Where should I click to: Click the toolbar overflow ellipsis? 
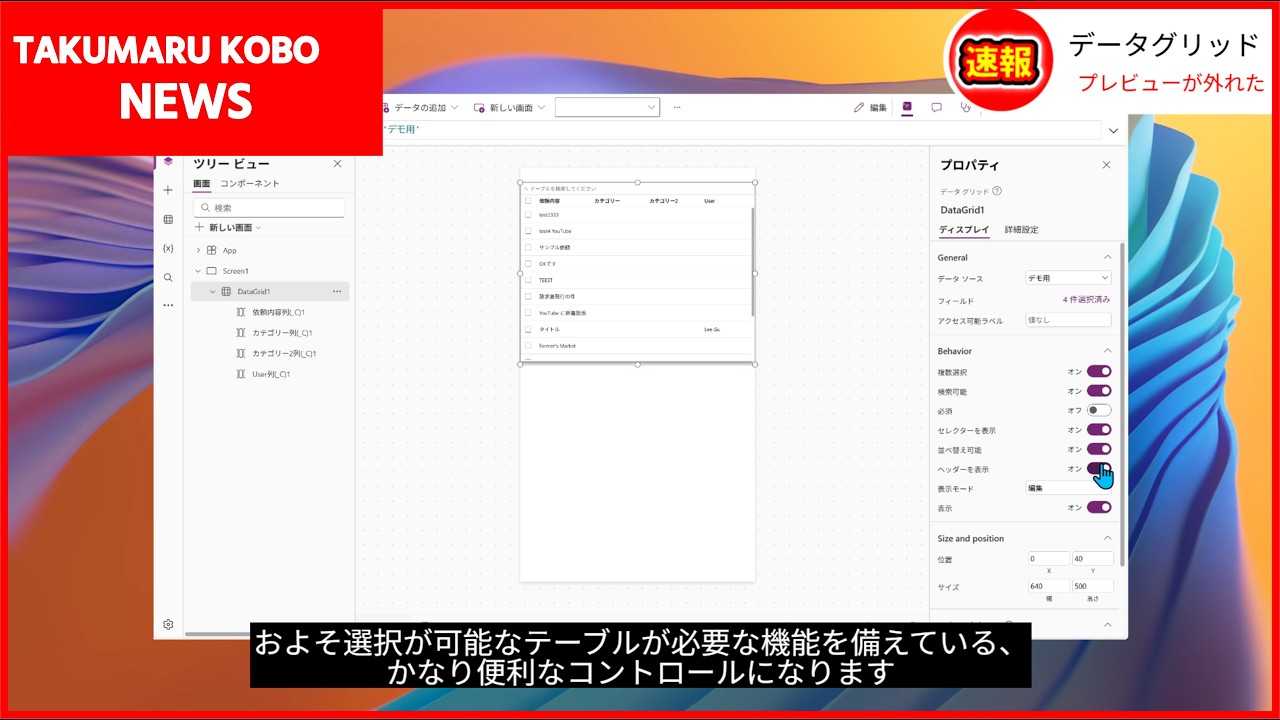coord(677,107)
